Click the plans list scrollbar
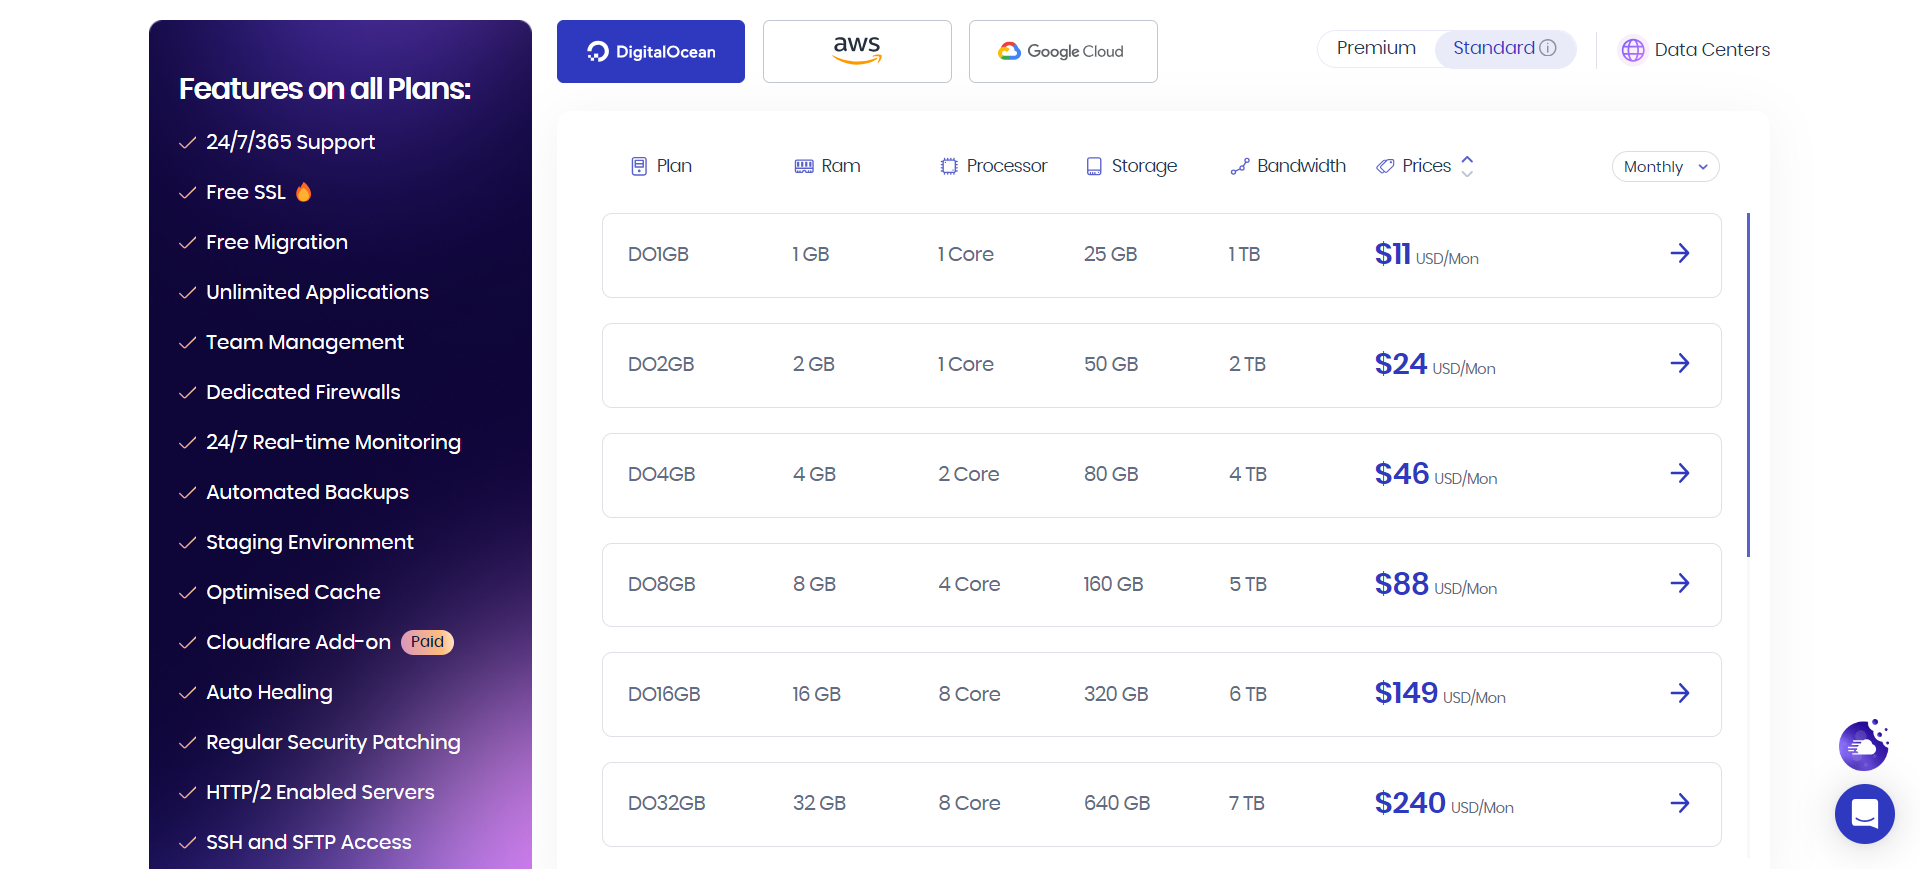 click(x=1748, y=384)
